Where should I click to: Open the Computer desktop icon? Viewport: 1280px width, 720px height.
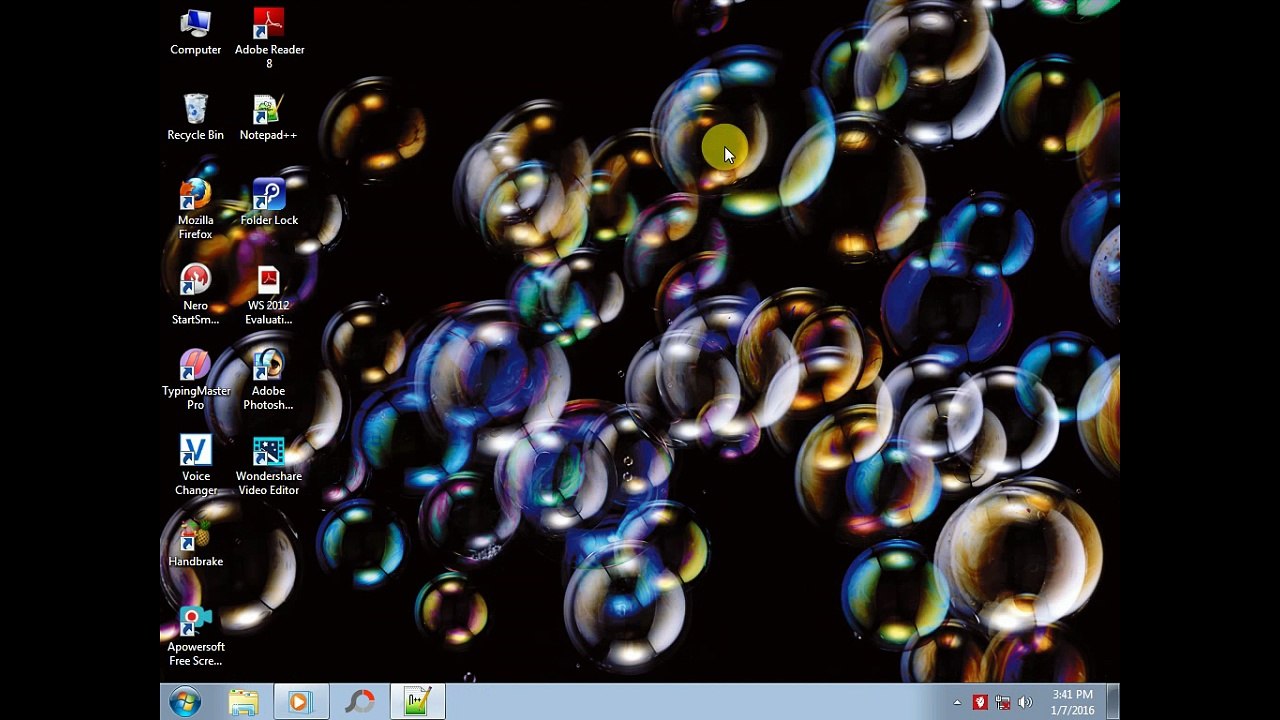pos(195,32)
